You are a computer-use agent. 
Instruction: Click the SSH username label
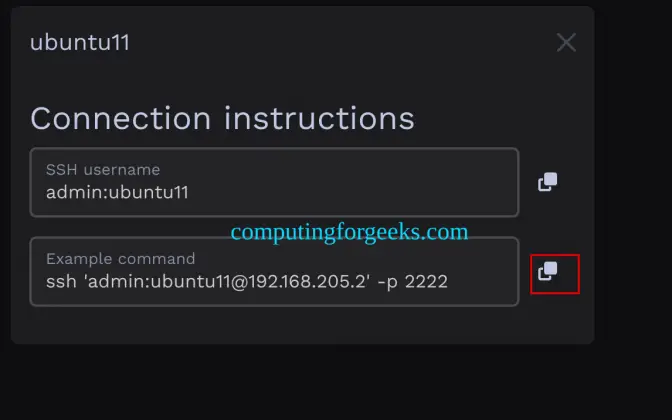[x=103, y=170]
